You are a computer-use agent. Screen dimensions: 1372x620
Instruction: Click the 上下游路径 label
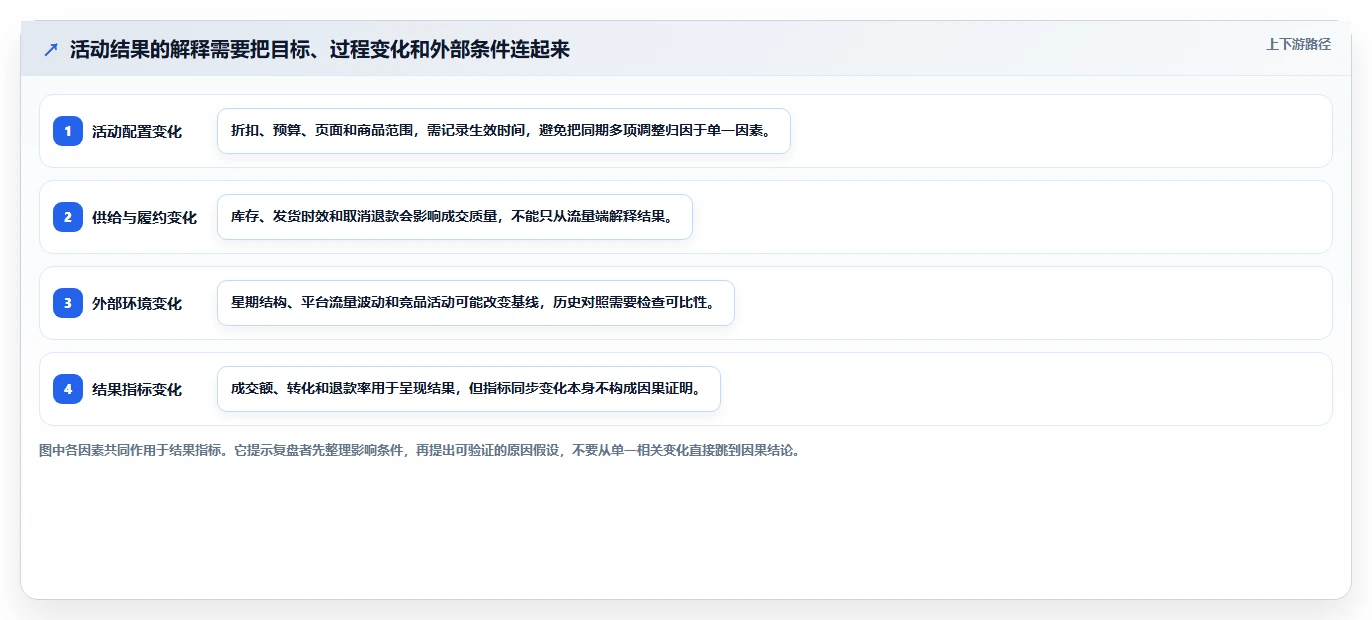click(1298, 44)
